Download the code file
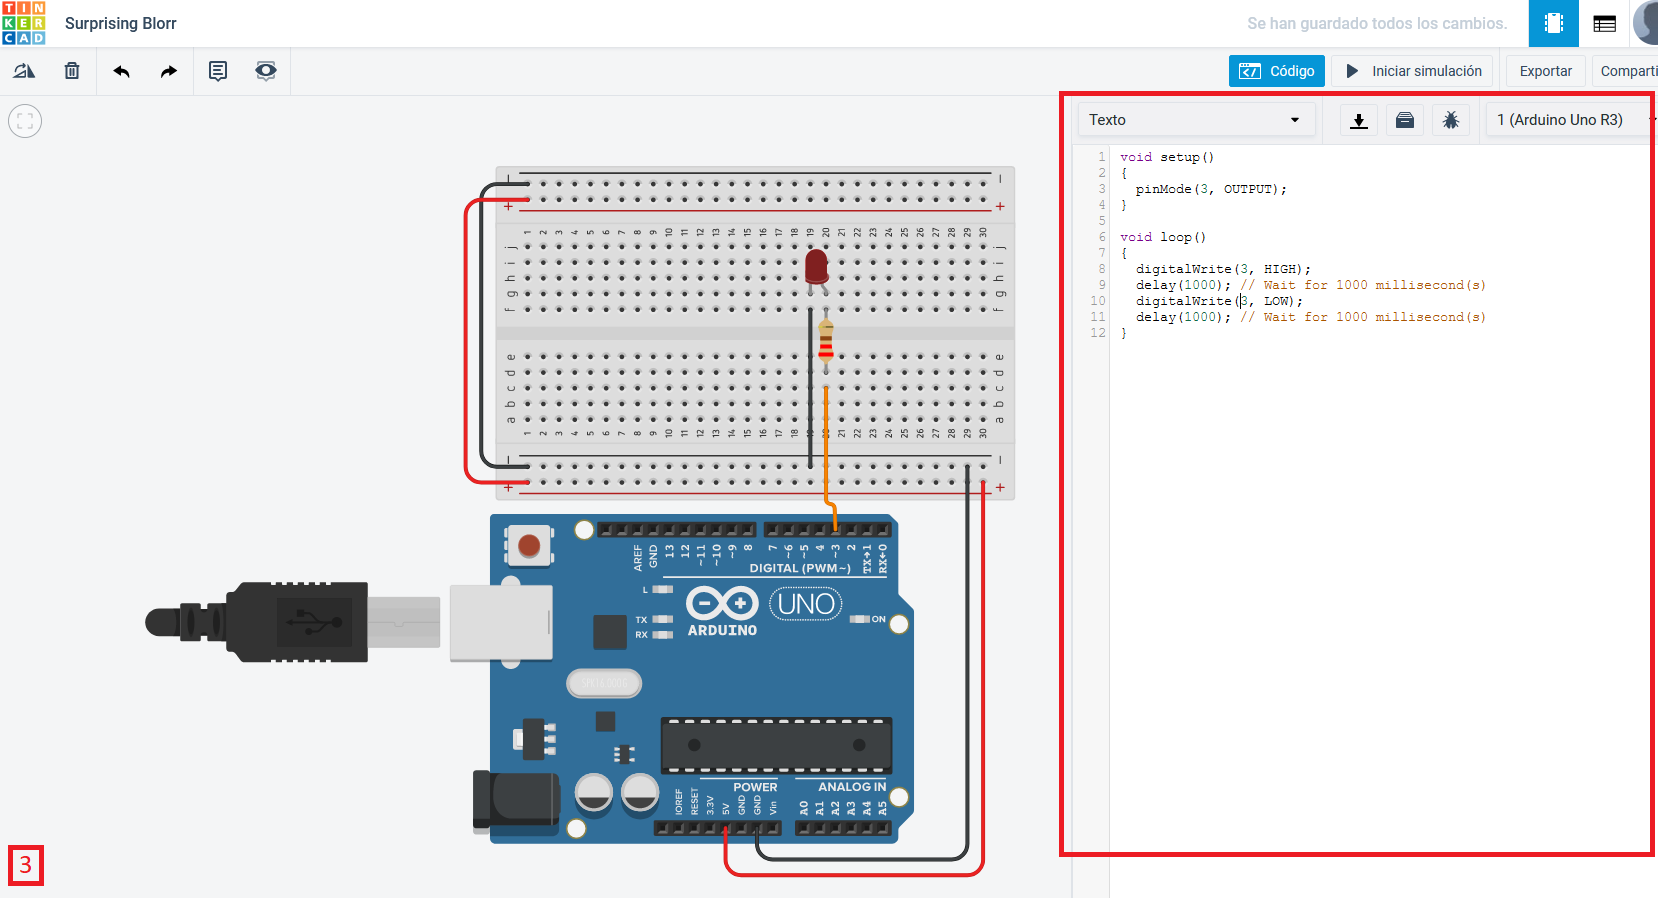This screenshot has height=898, width=1658. [1358, 120]
